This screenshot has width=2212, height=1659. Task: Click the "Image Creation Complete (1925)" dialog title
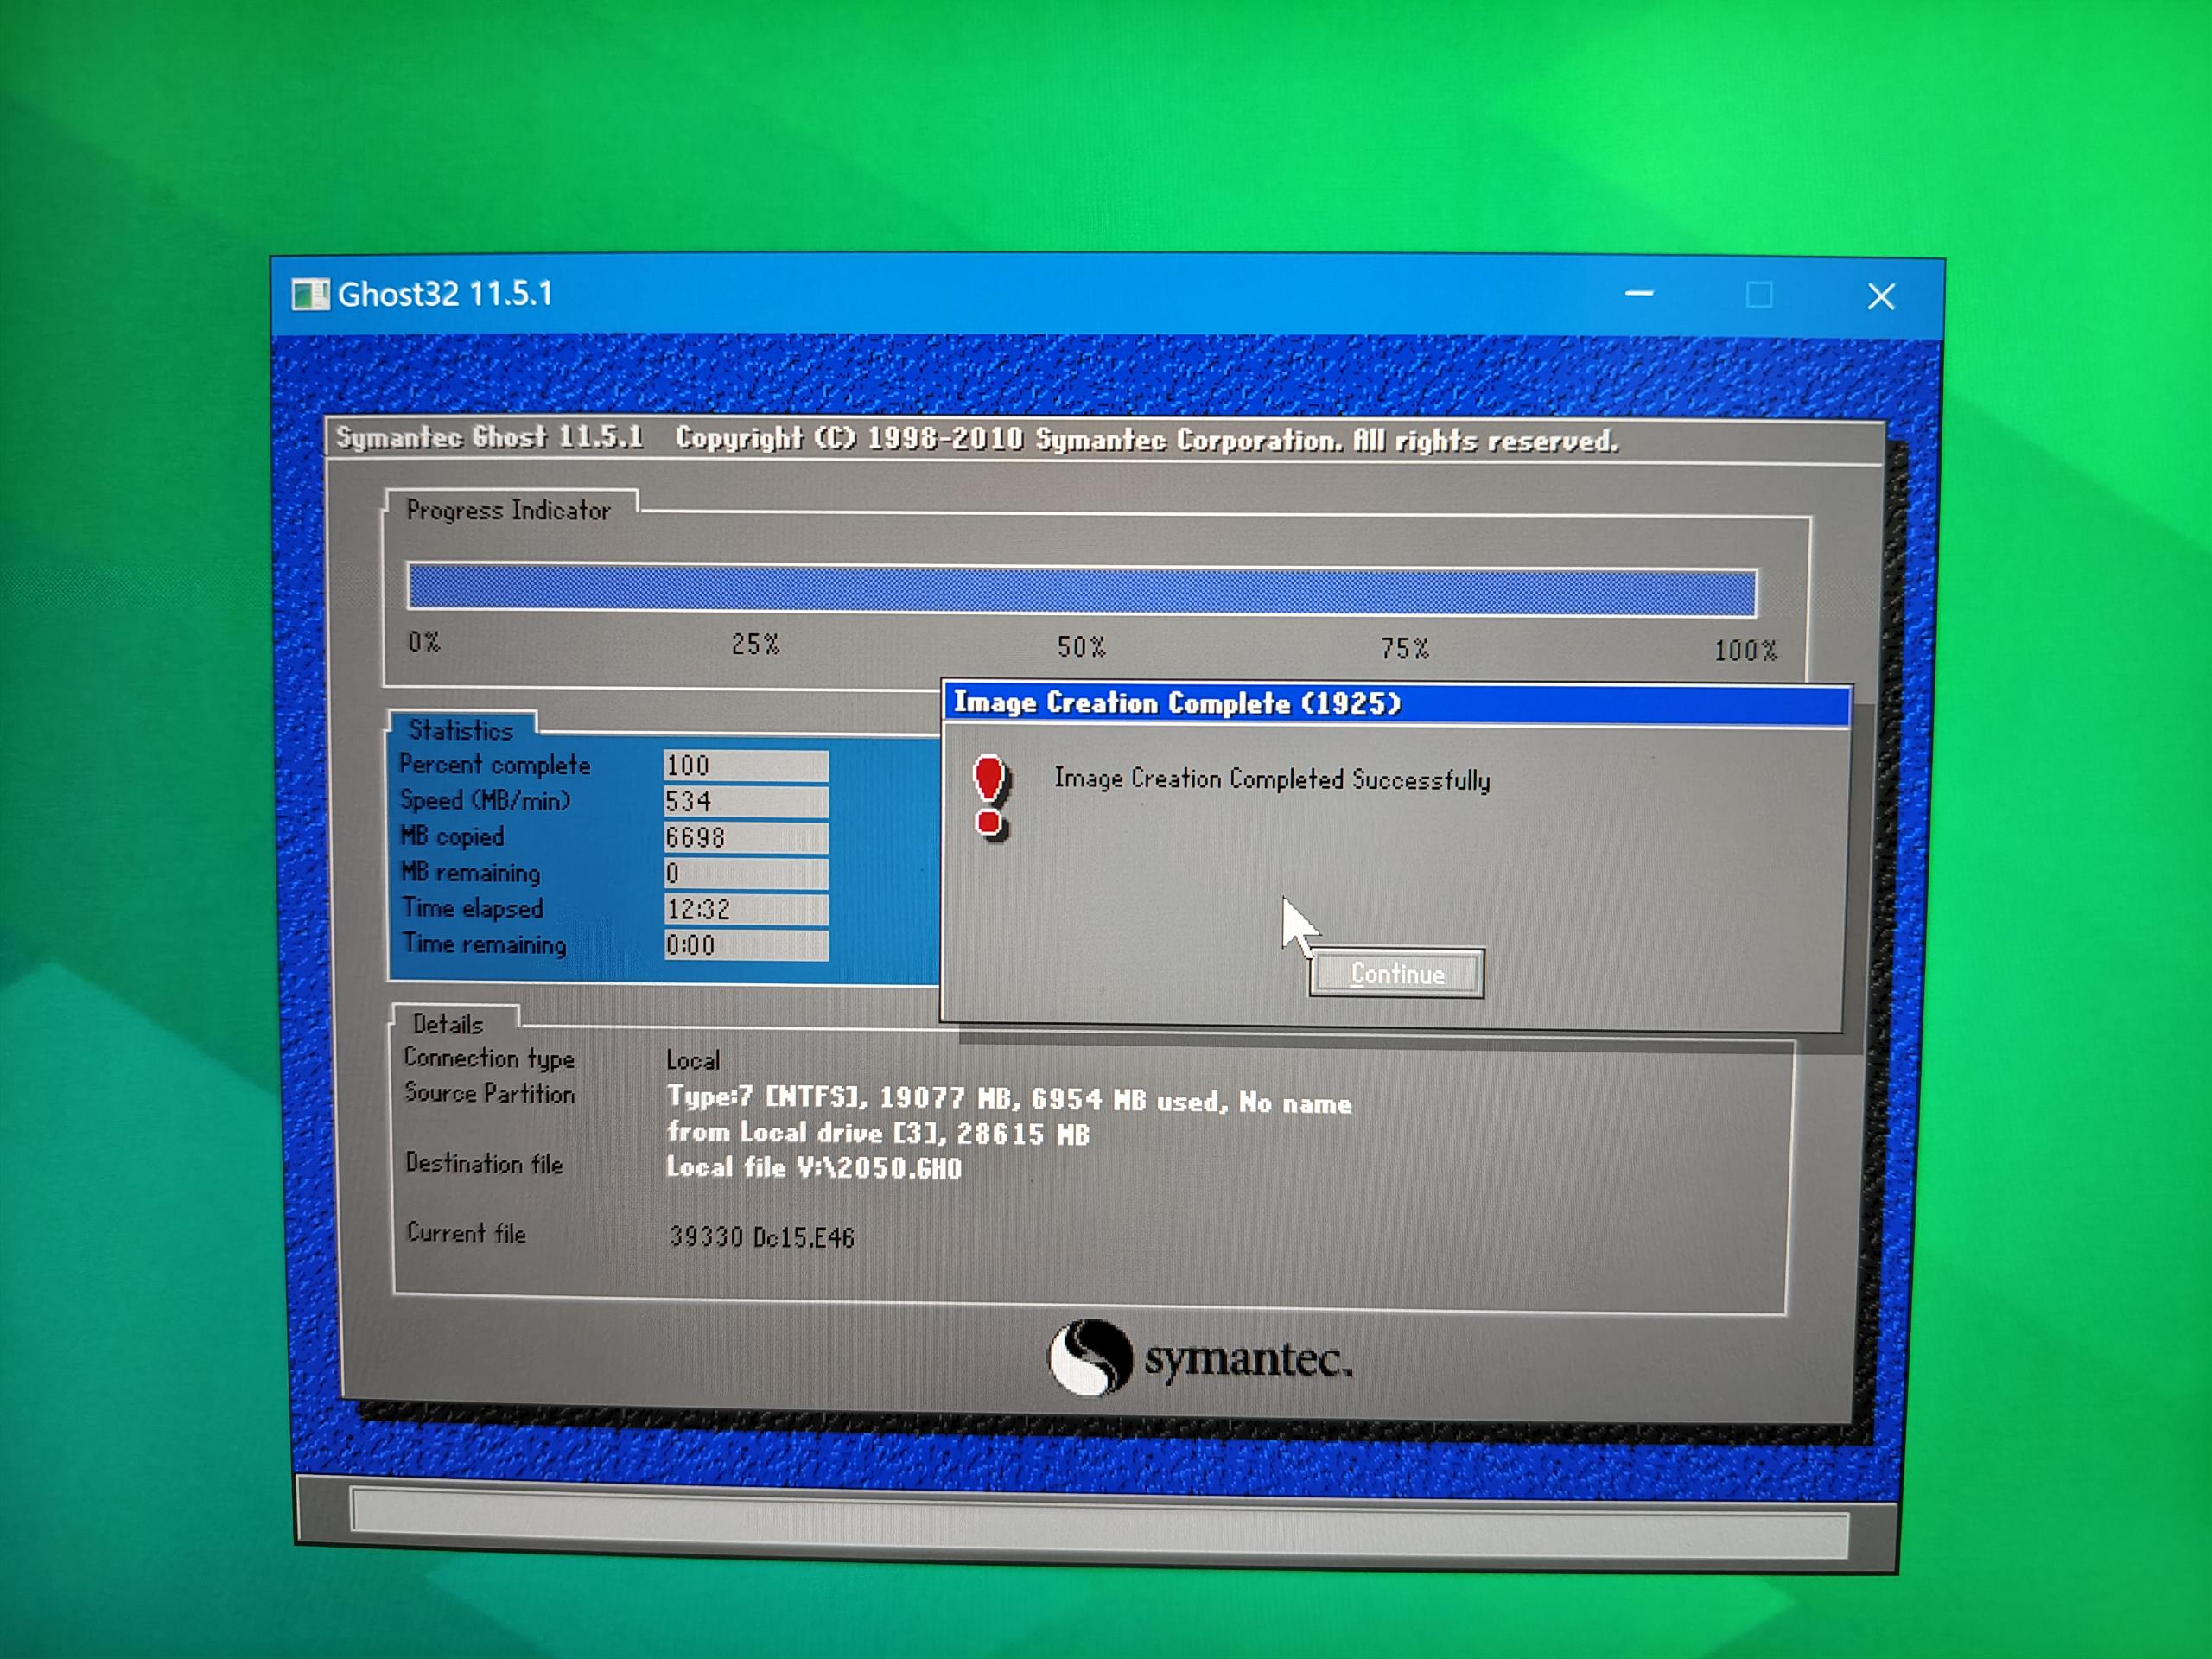point(1177,703)
